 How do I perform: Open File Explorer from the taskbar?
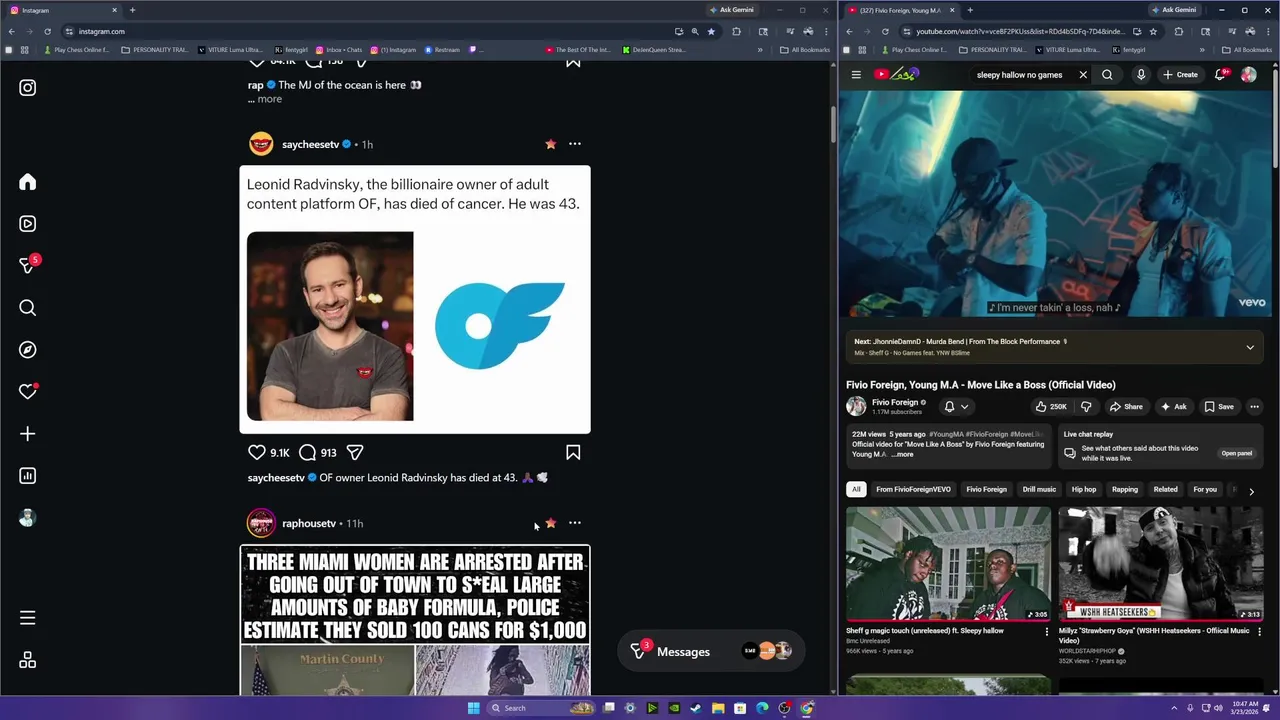(718, 708)
